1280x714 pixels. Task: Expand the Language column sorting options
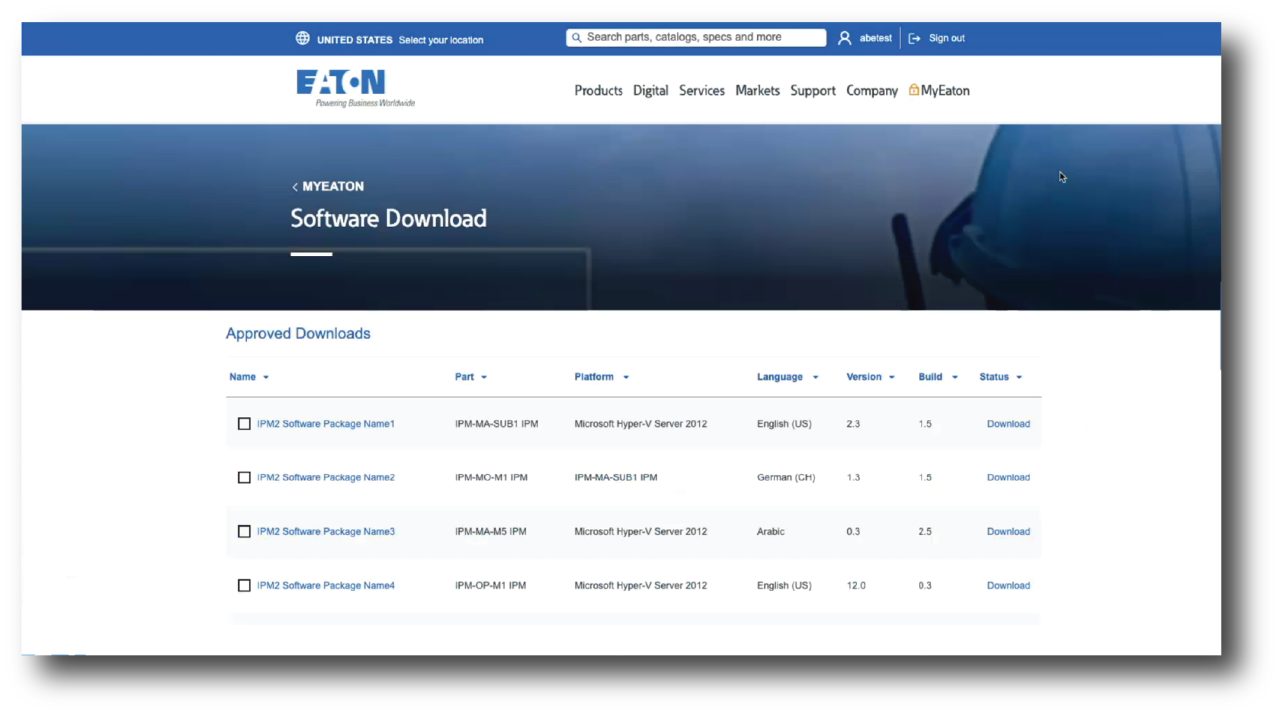point(813,377)
